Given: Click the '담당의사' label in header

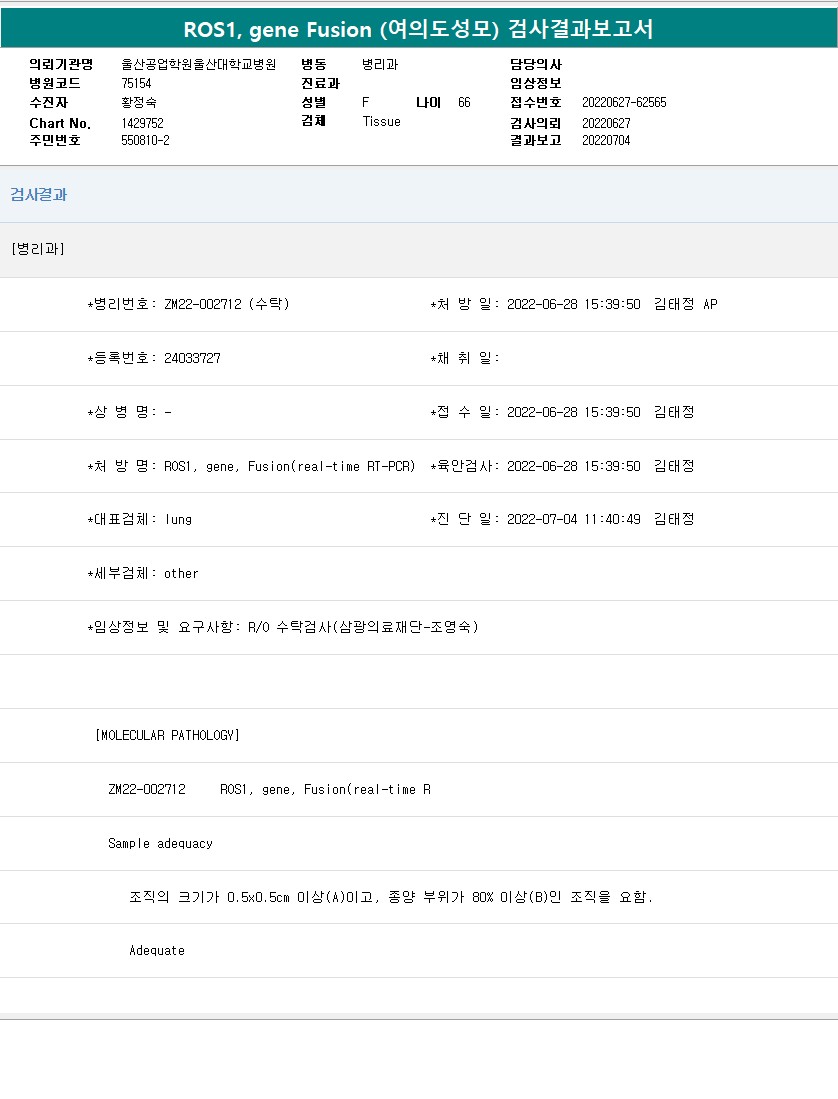Looking at the screenshot, I should click(535, 64).
